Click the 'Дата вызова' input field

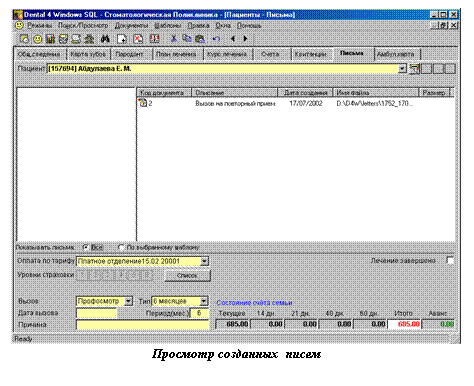click(x=96, y=313)
